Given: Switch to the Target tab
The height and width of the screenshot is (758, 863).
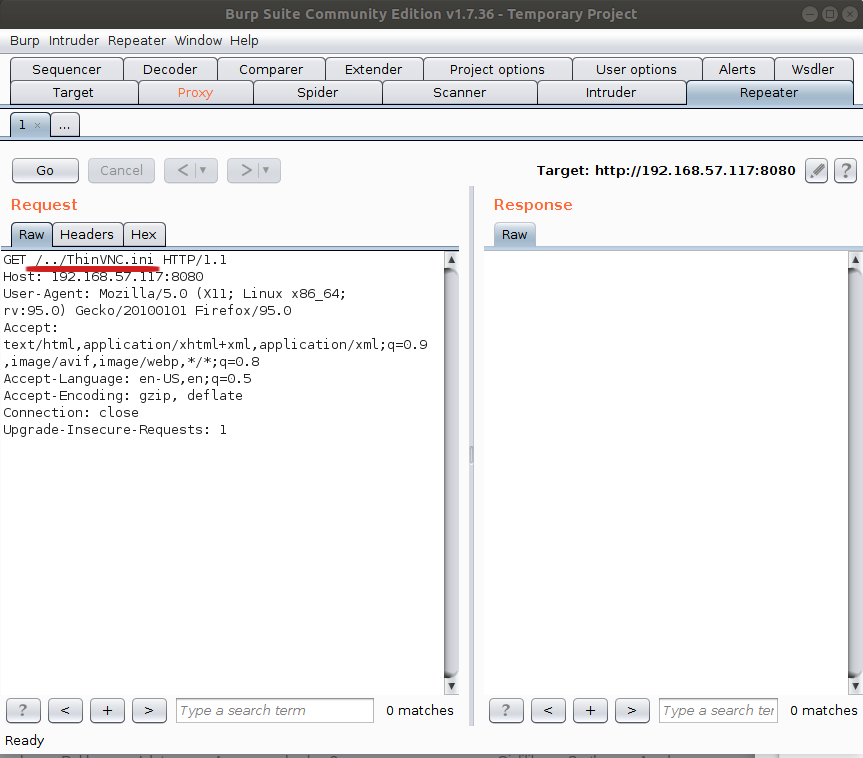Looking at the screenshot, I should pos(73,92).
